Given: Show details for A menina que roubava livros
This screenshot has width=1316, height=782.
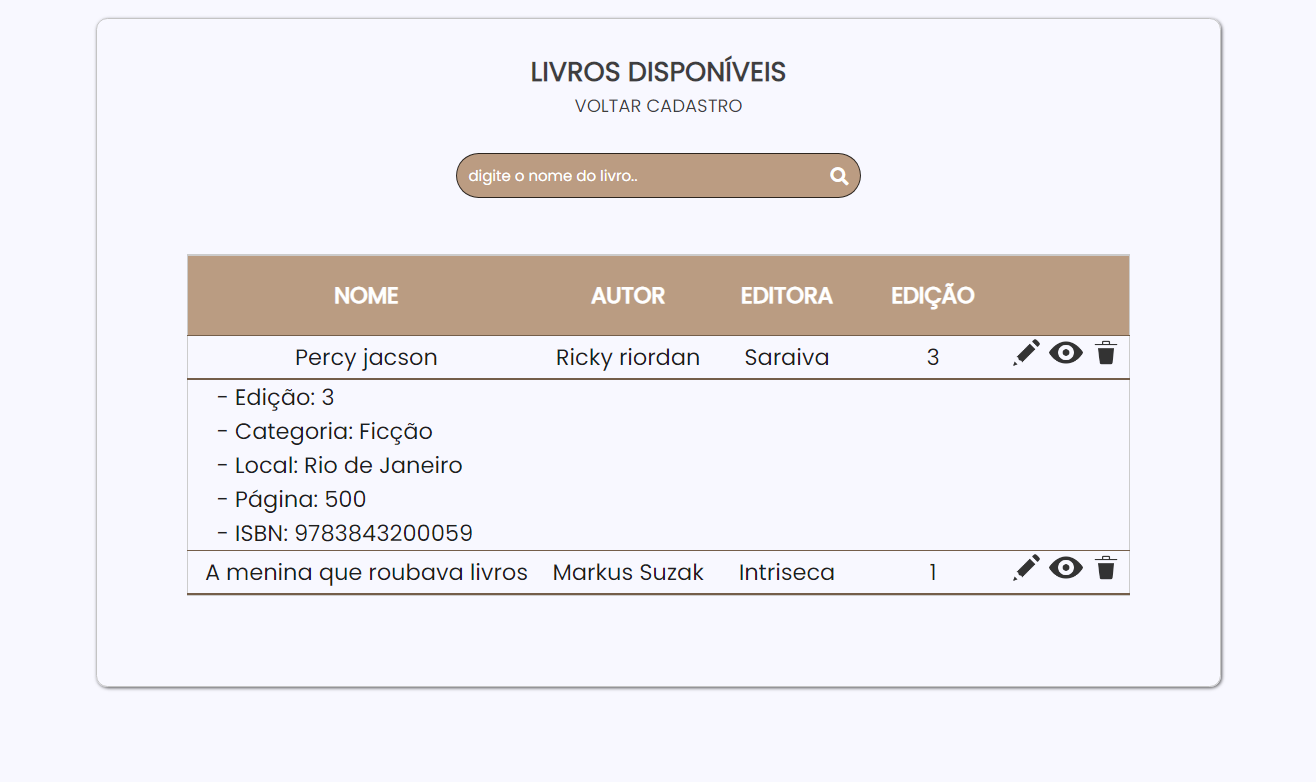Looking at the screenshot, I should [x=1065, y=568].
